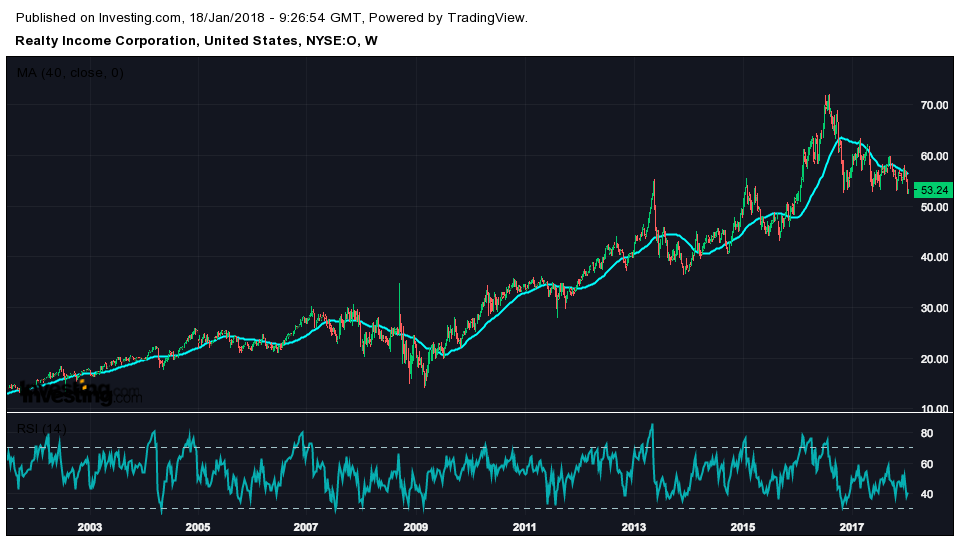Click the RSI 80 axis value
Screen dimensions: 960x540
[x=927, y=433]
